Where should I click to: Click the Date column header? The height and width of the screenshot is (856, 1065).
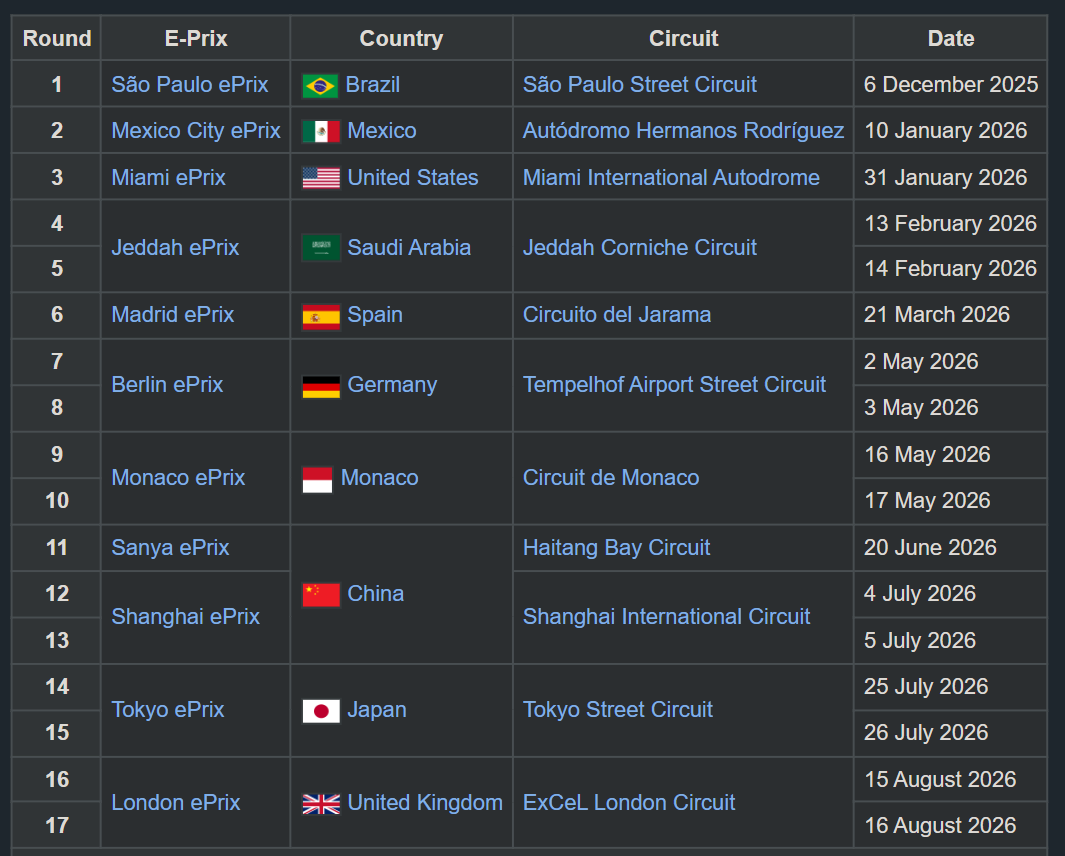click(951, 38)
